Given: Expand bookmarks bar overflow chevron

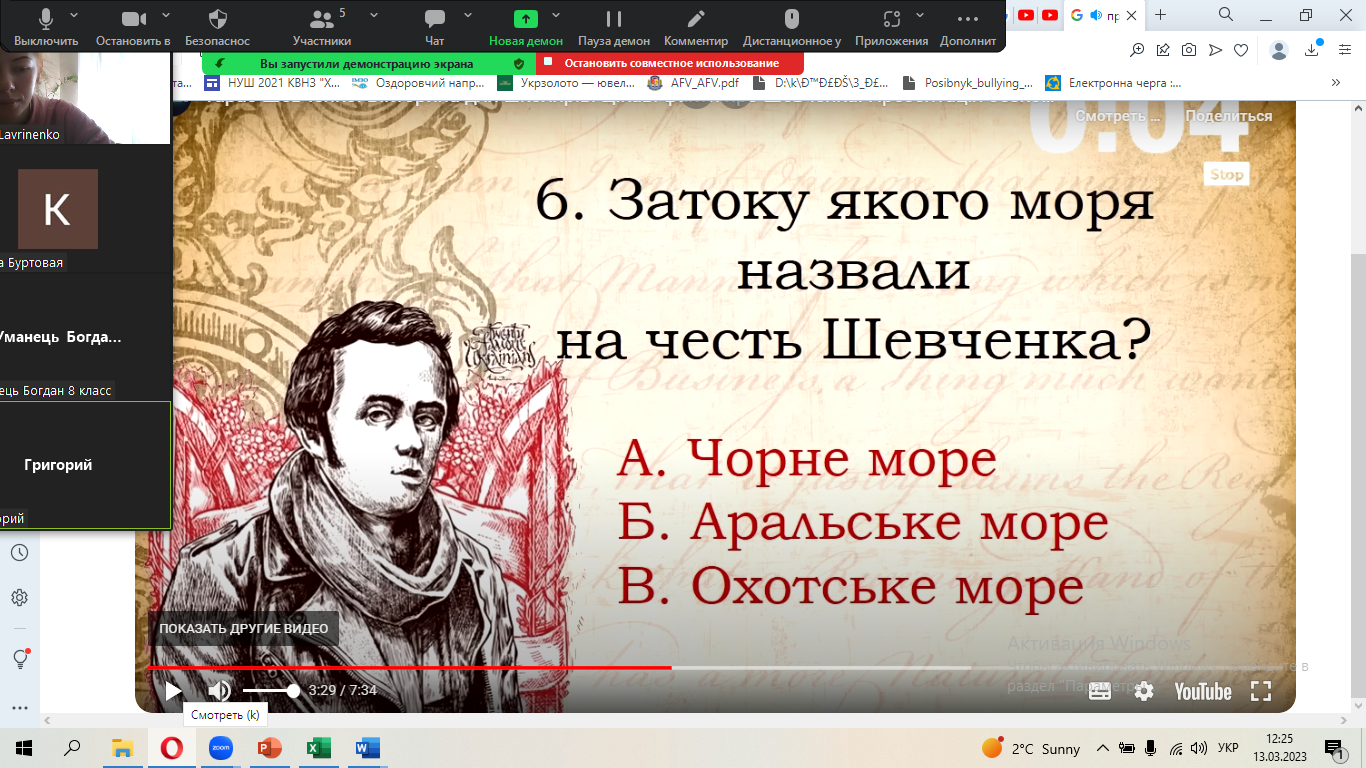Looking at the screenshot, I should (x=1336, y=84).
